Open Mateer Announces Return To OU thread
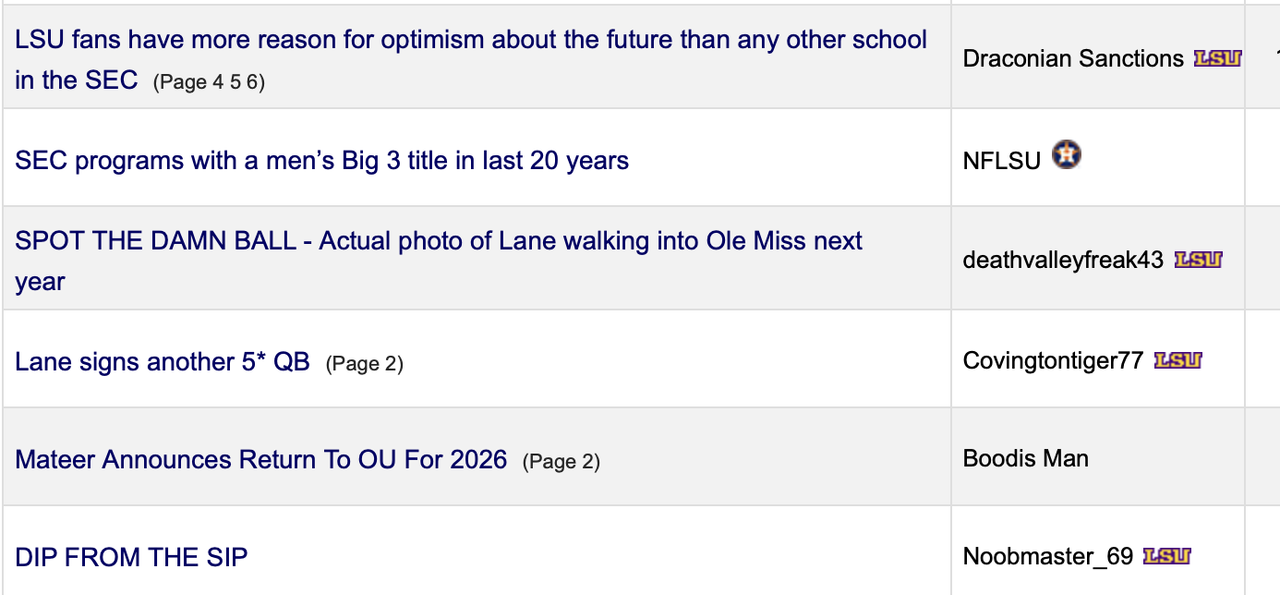 click(x=260, y=459)
